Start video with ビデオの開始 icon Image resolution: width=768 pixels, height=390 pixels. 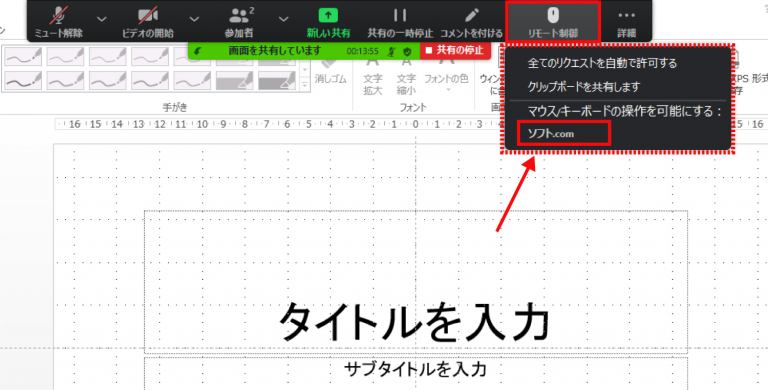[147, 22]
